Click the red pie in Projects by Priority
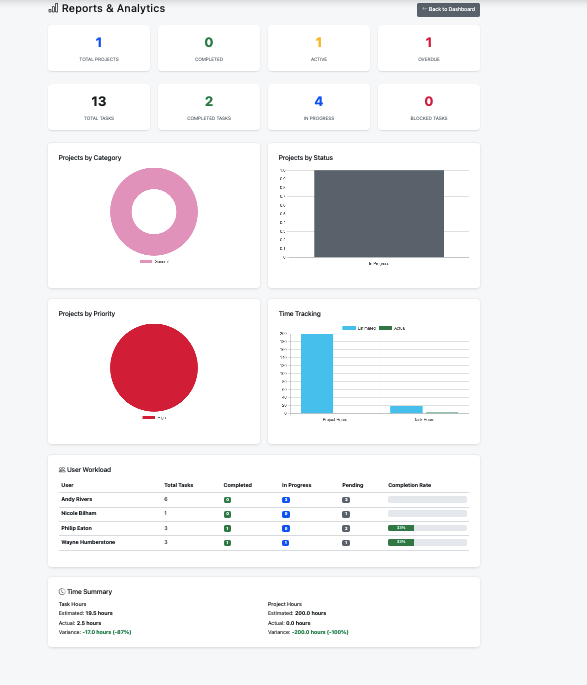Screen dimensions: 587x685 coord(154,367)
